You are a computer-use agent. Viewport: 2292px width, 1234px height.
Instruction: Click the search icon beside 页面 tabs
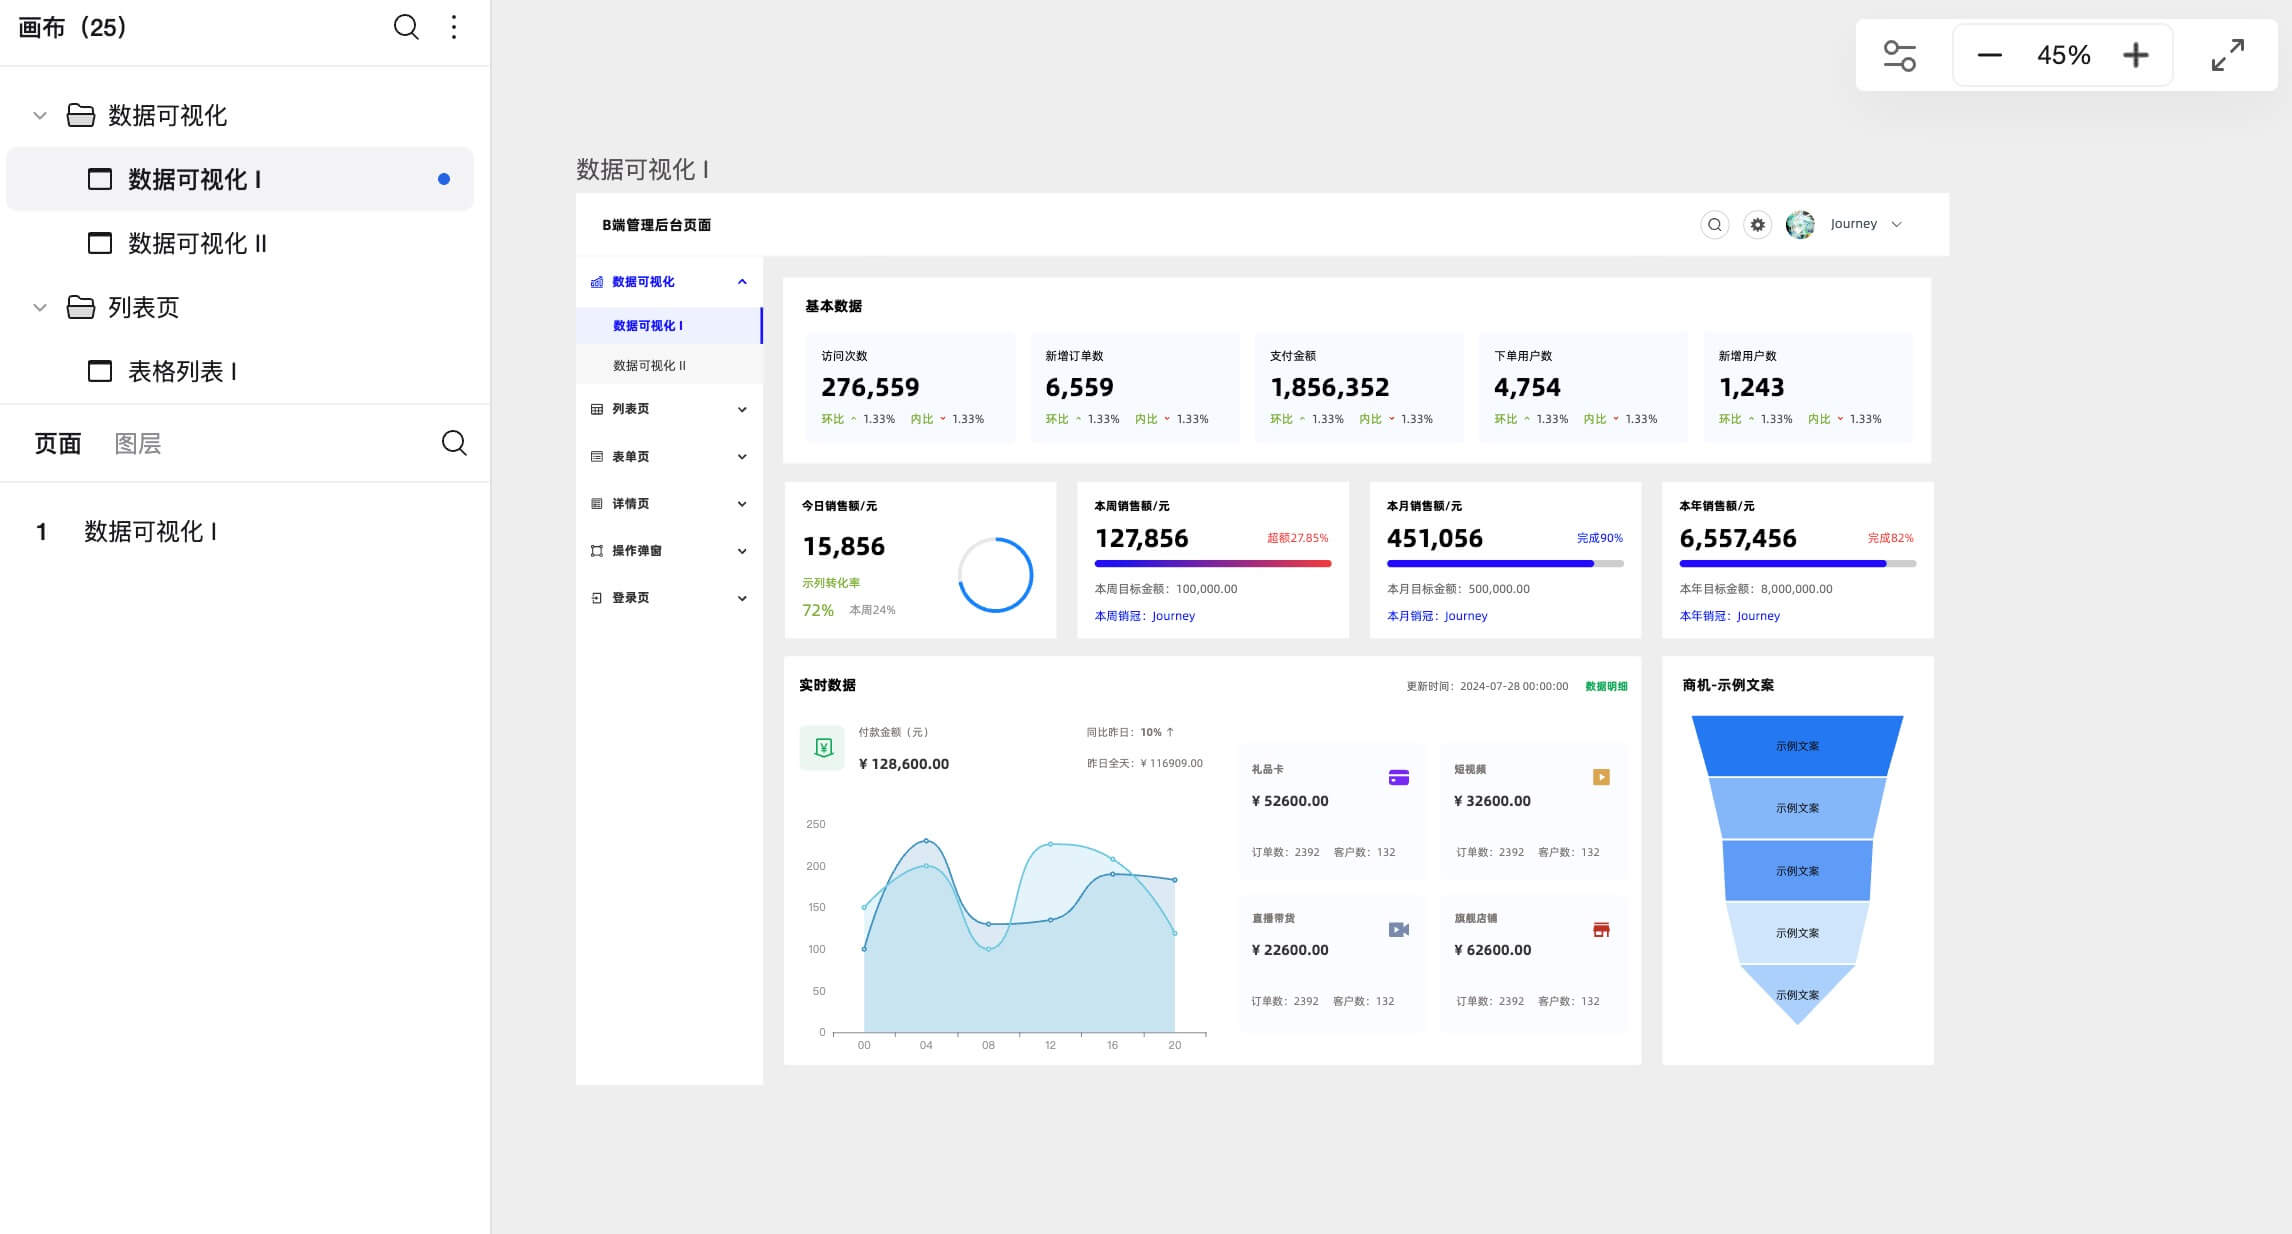pos(454,443)
